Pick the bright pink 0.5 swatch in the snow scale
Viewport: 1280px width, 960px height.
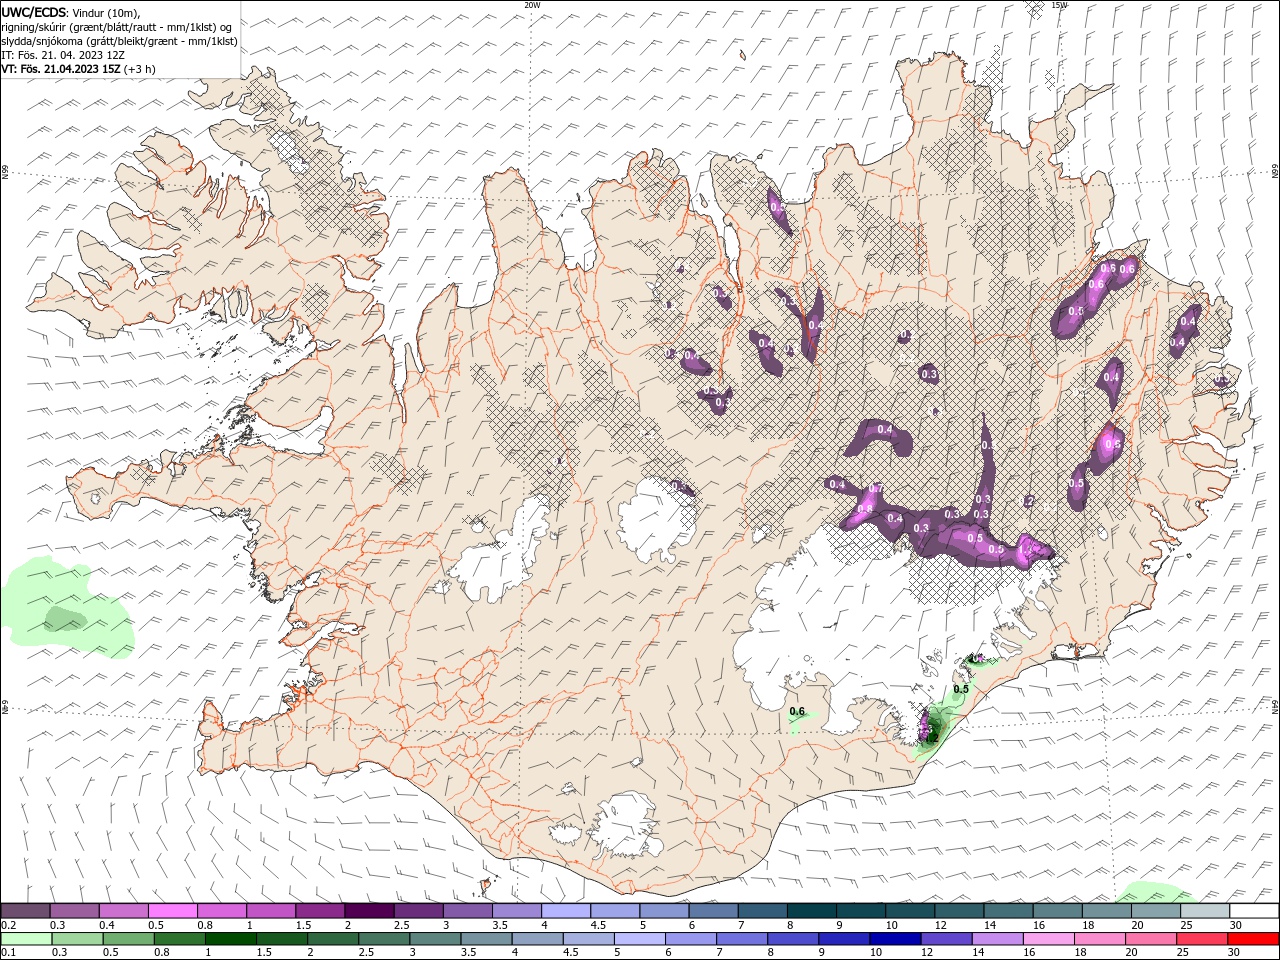pos(172,911)
